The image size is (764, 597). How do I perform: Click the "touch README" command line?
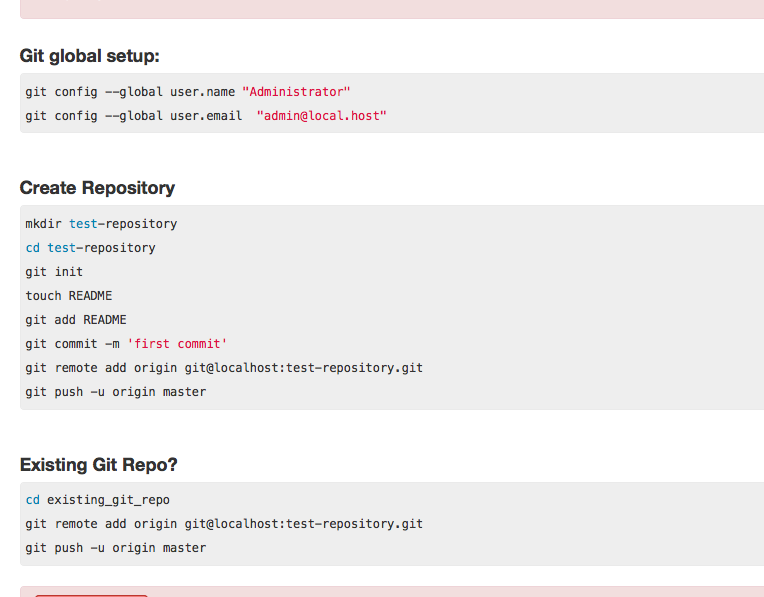click(x=69, y=296)
